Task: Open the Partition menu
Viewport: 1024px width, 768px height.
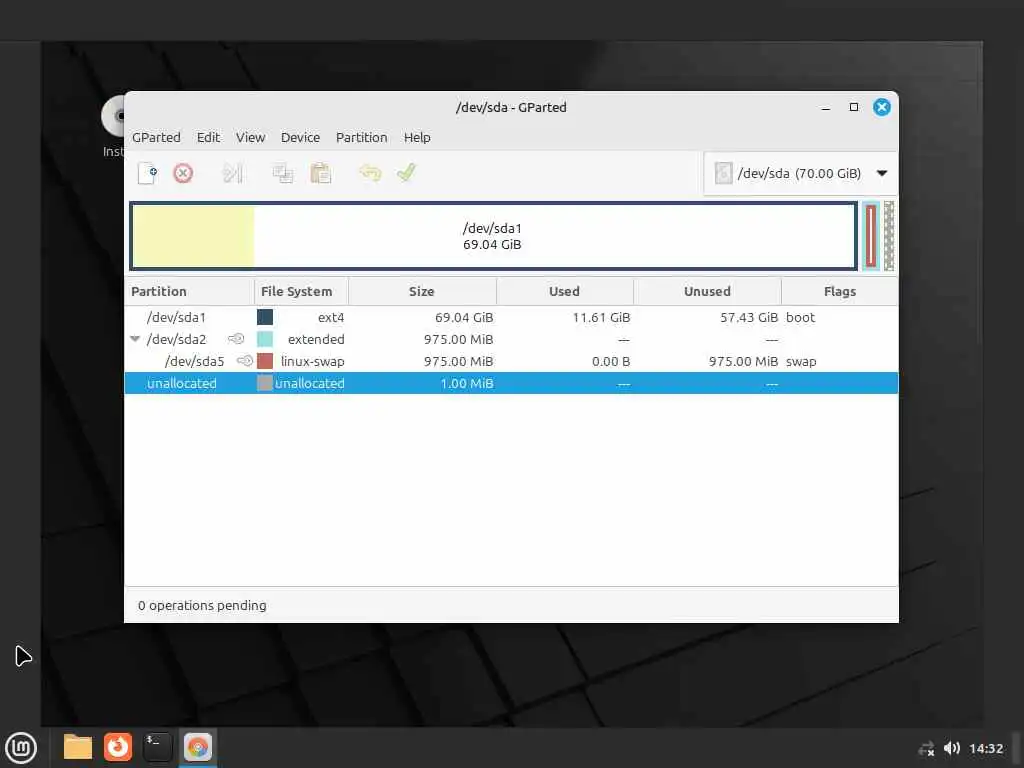Action: coord(361,137)
